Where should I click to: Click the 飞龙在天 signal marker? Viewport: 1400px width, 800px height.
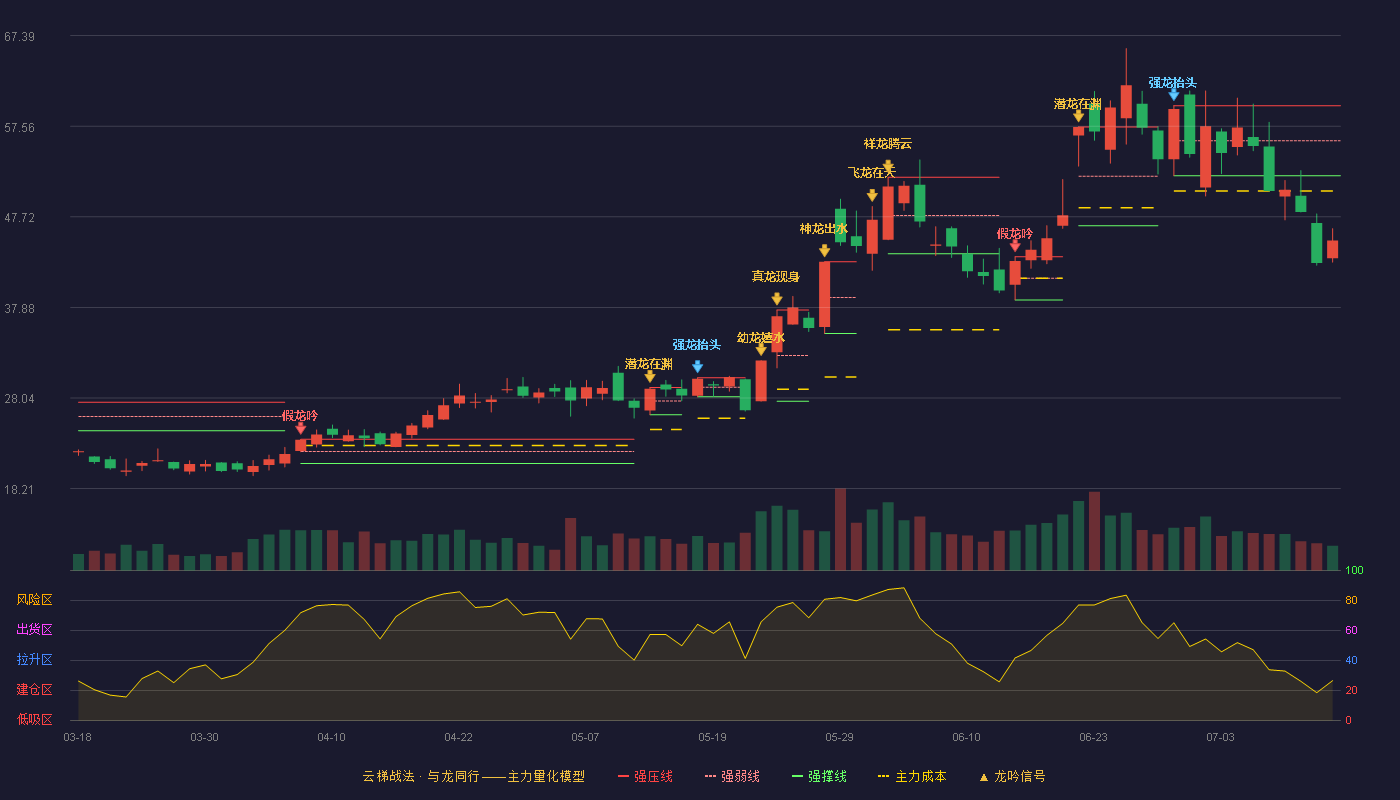tap(872, 196)
